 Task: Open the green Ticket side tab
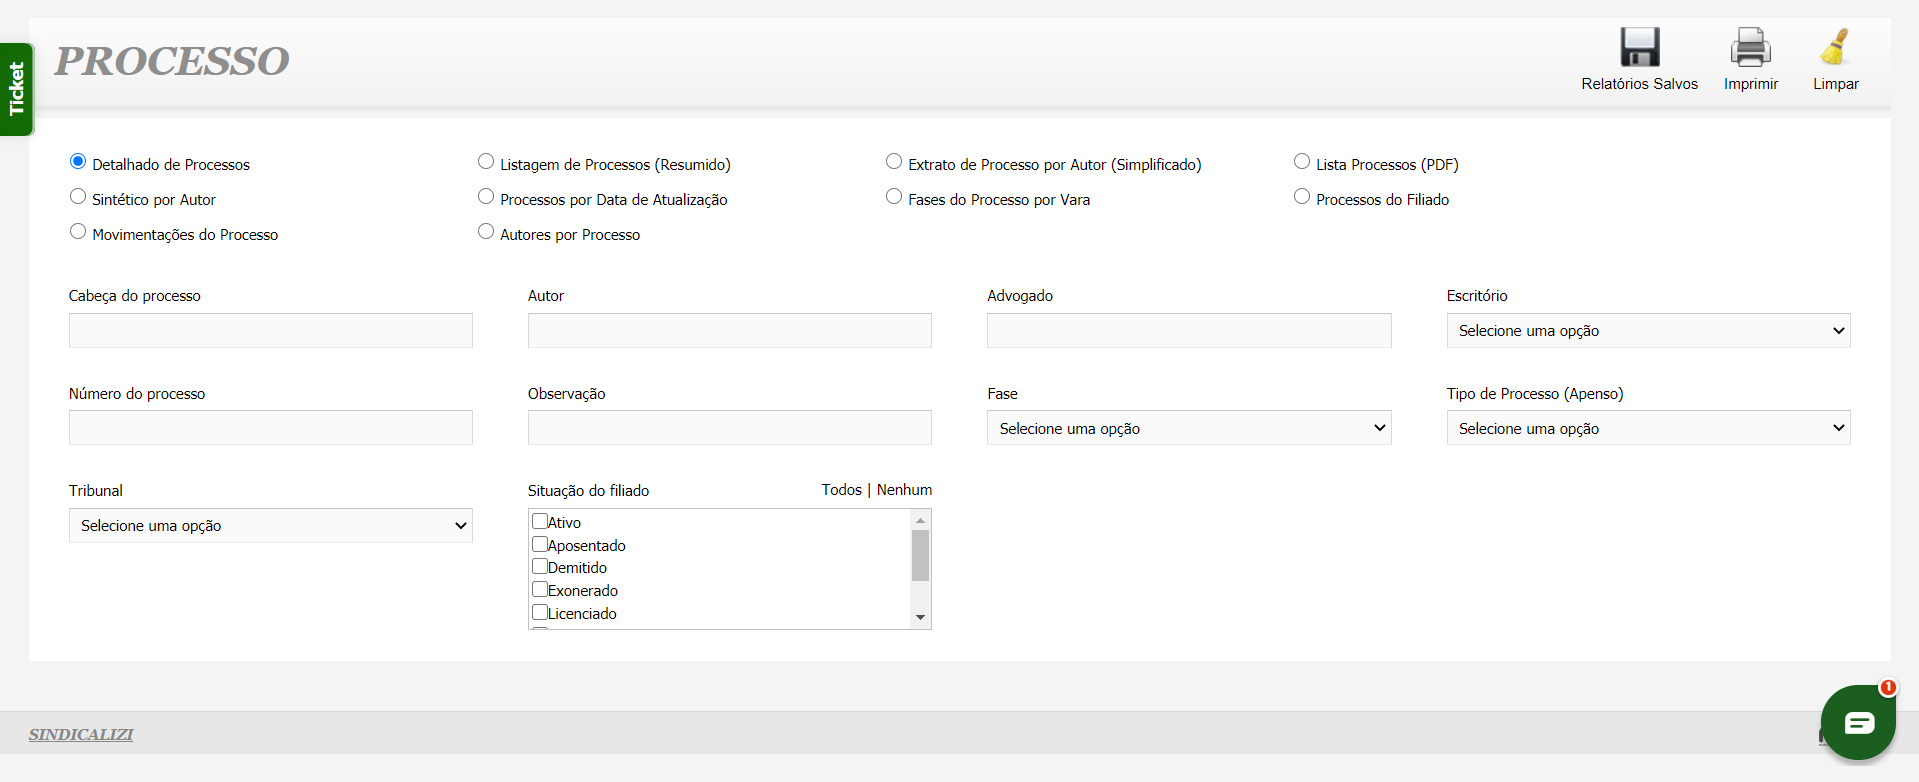point(16,89)
